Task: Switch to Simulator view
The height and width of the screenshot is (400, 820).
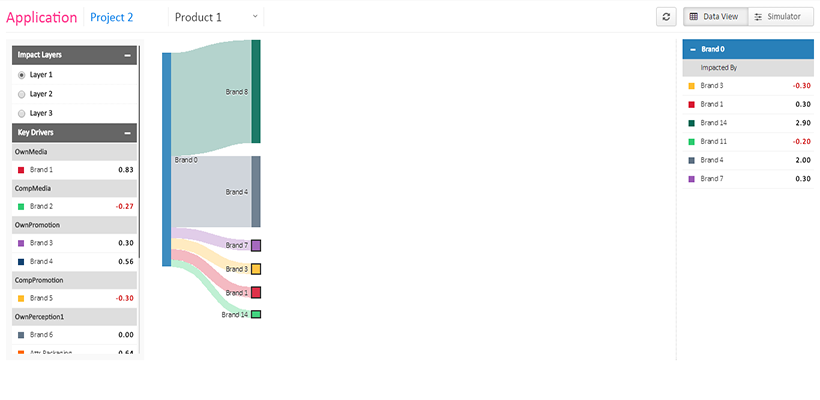Action: pos(777,17)
